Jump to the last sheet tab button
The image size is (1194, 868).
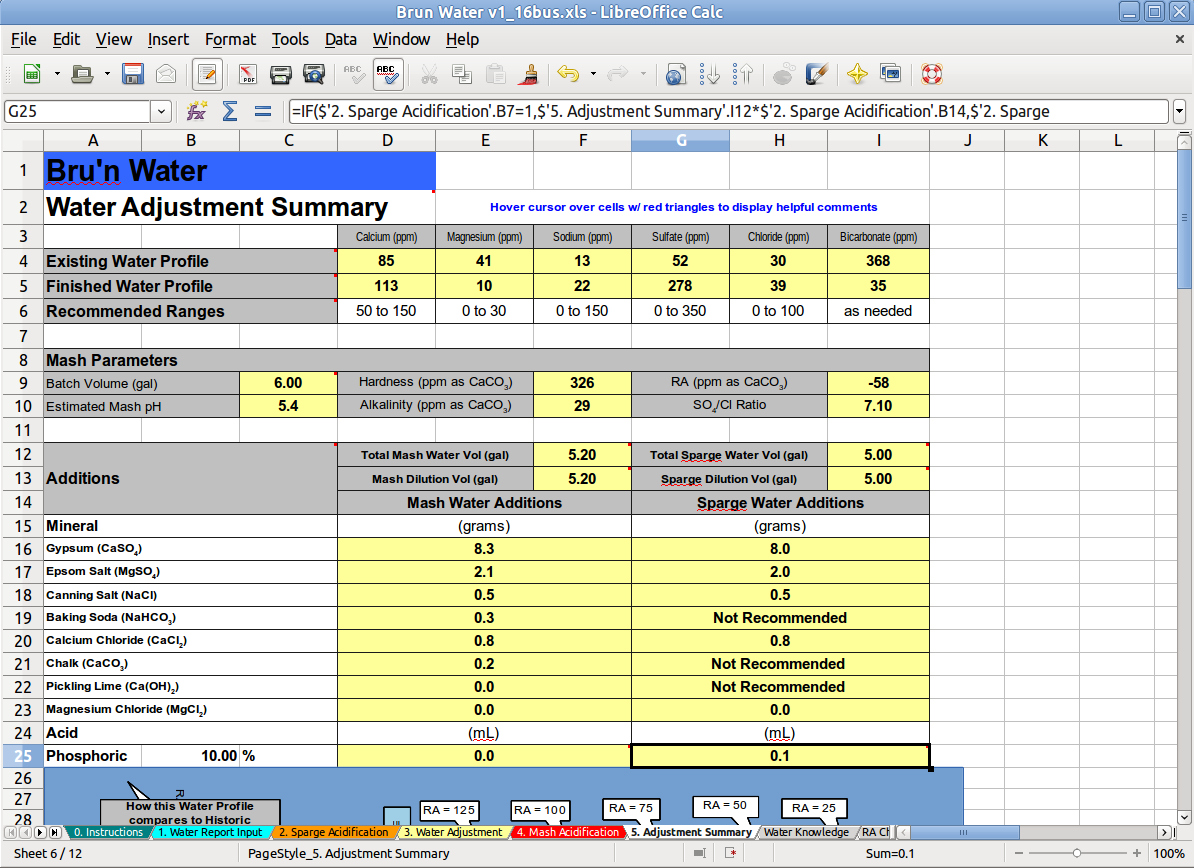[x=55, y=832]
